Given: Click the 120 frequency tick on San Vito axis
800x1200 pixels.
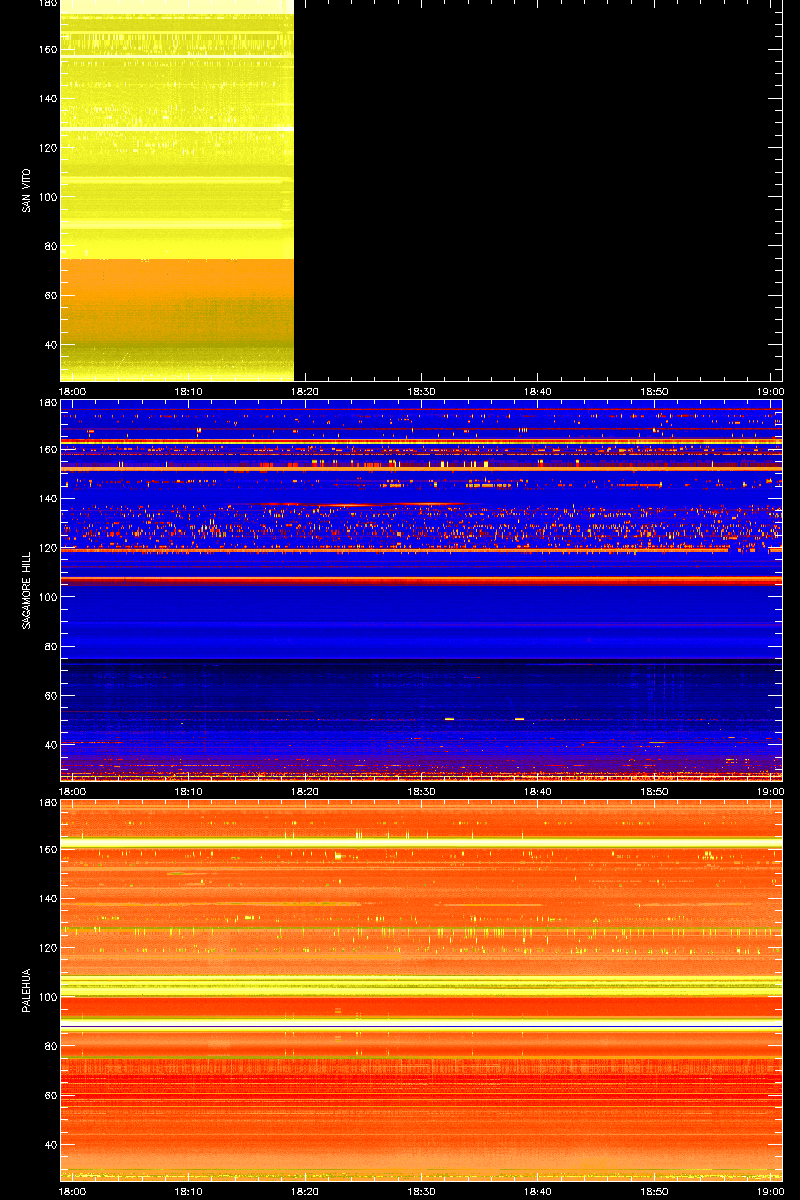Looking at the screenshot, I should point(47,147).
